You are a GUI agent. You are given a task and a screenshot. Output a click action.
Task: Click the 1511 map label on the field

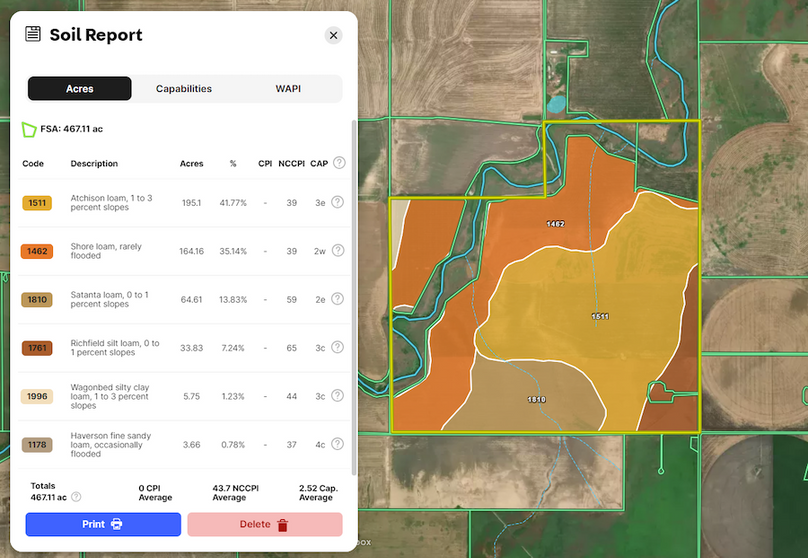(599, 316)
